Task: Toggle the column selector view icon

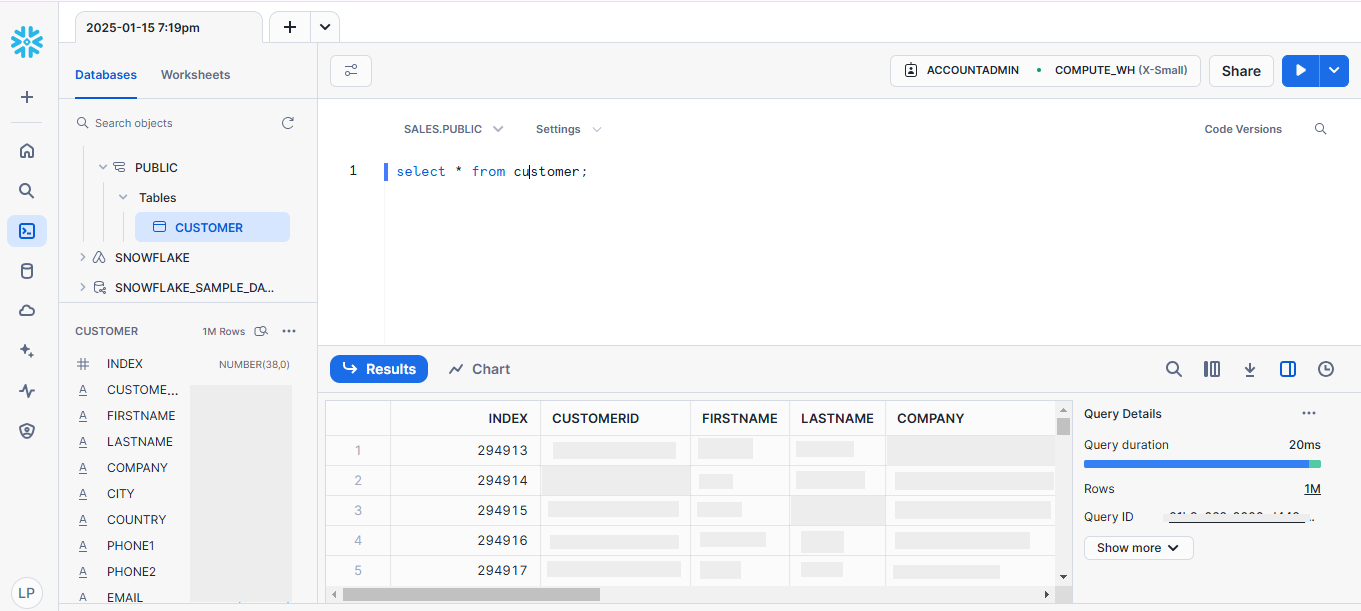Action: tap(1212, 369)
